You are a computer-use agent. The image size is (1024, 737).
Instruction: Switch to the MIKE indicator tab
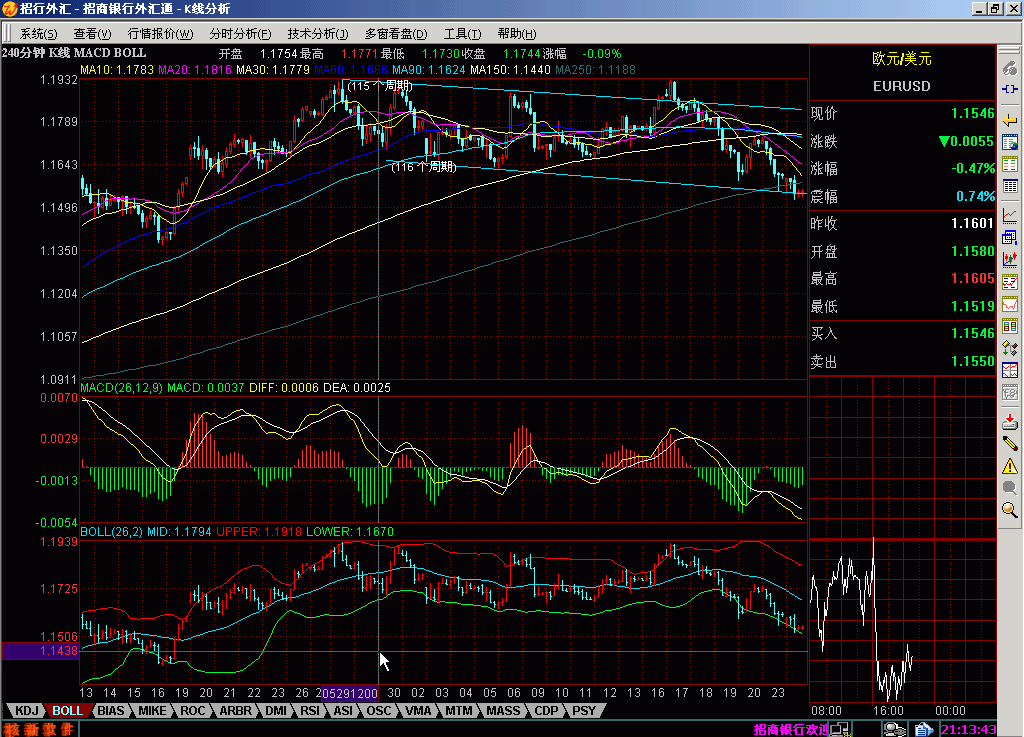click(152, 711)
